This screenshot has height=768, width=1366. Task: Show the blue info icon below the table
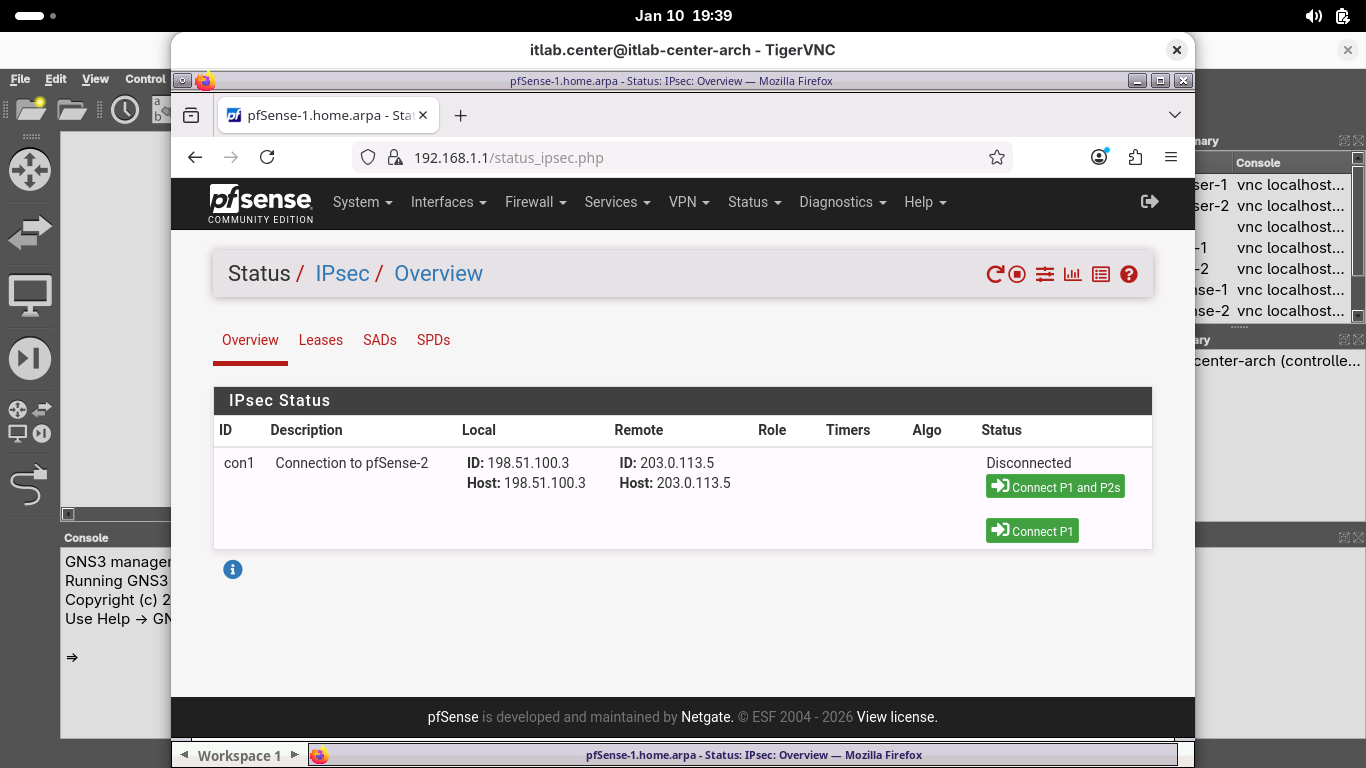tap(233, 570)
